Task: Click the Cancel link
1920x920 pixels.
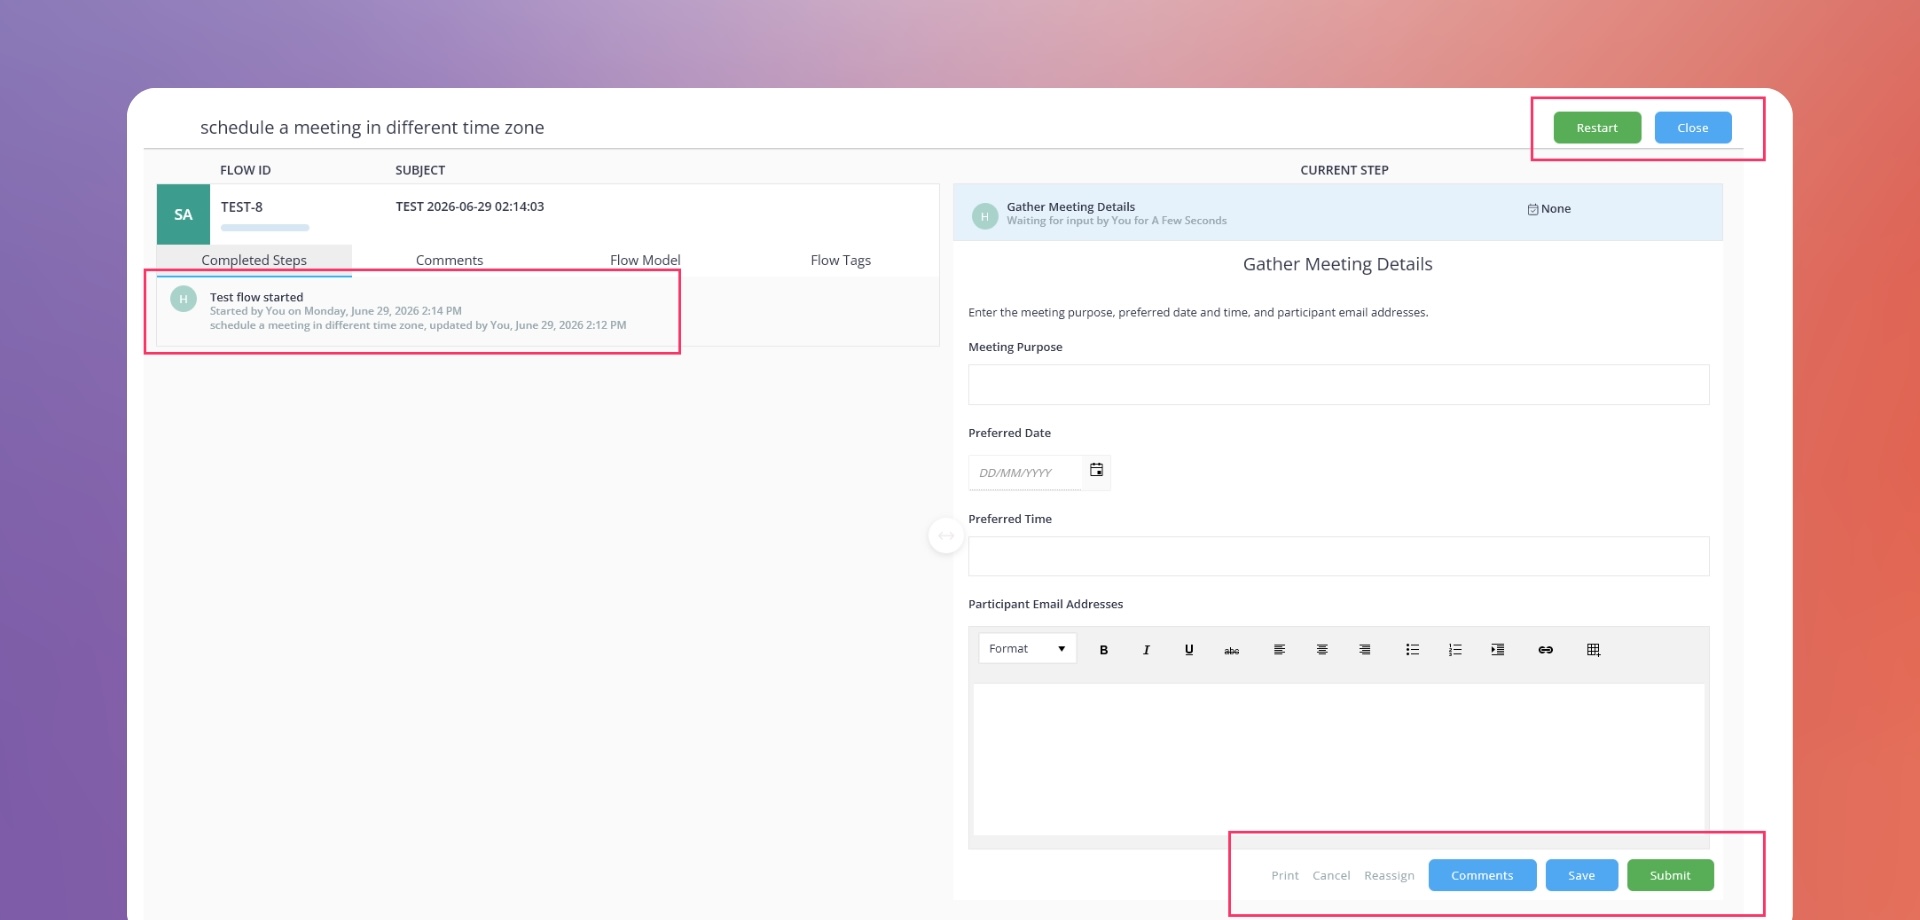Action: [x=1331, y=876]
